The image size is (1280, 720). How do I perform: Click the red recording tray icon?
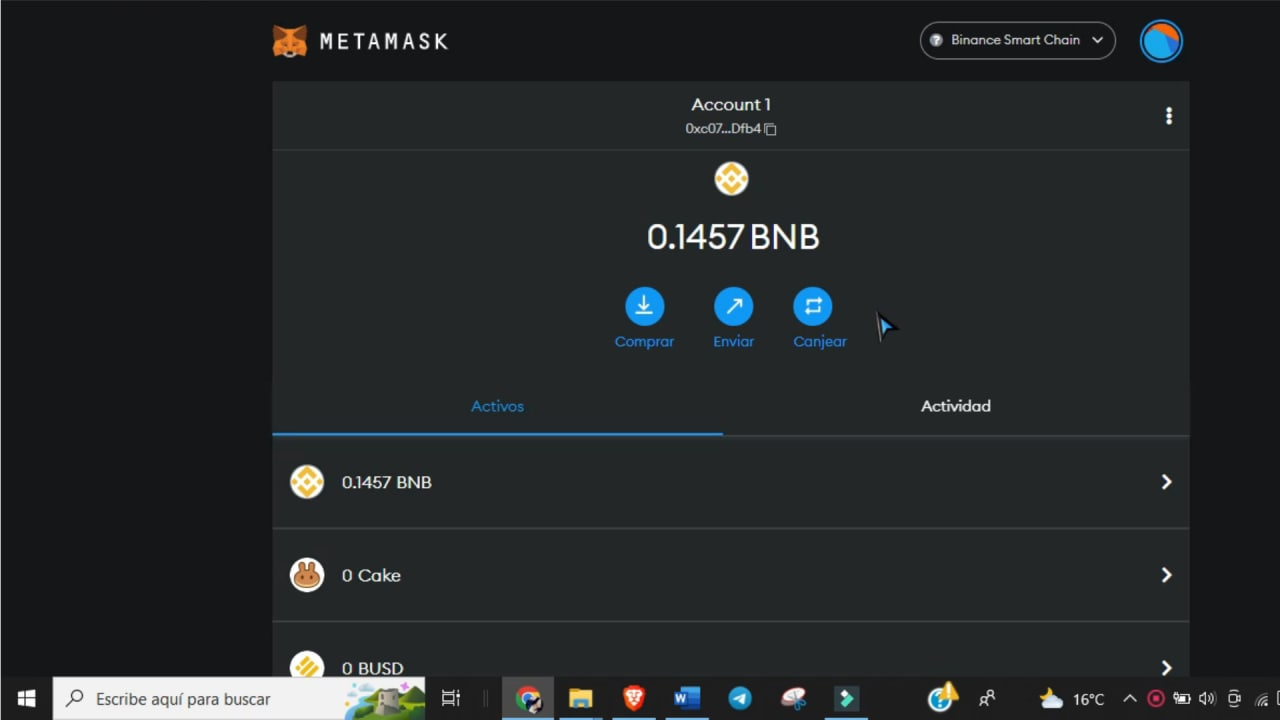click(1155, 699)
